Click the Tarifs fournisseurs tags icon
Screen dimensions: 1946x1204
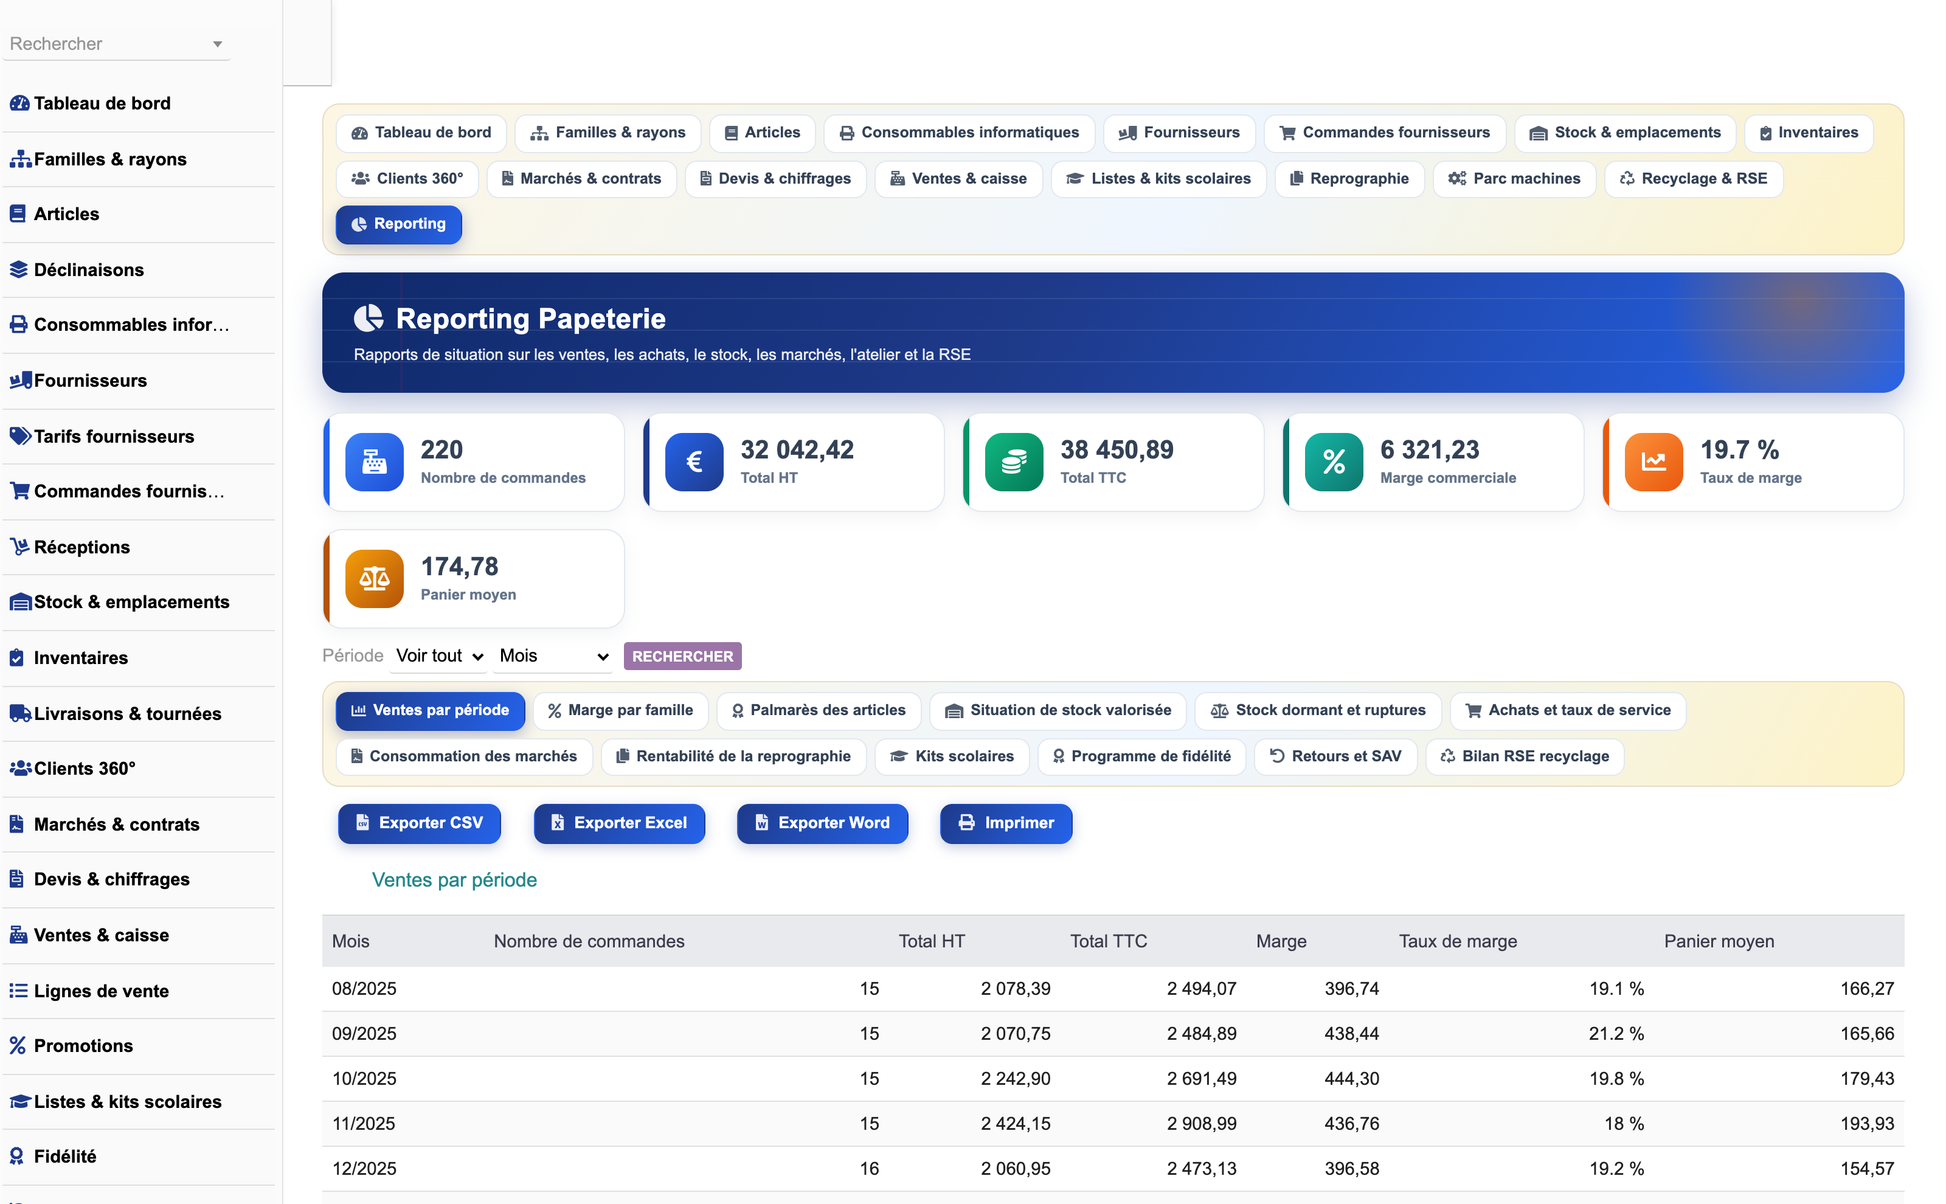click(x=20, y=436)
